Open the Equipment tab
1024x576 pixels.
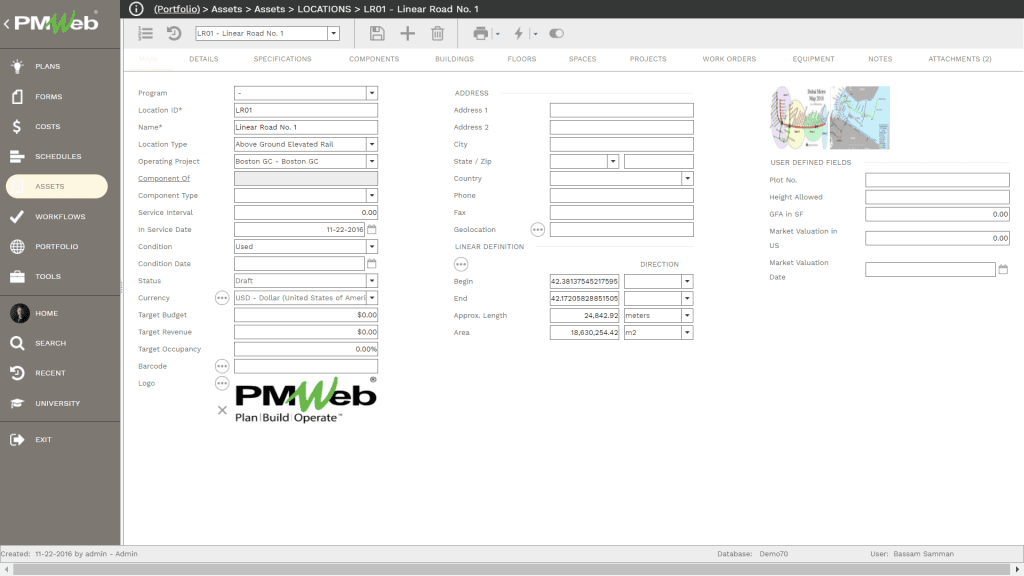pos(813,59)
